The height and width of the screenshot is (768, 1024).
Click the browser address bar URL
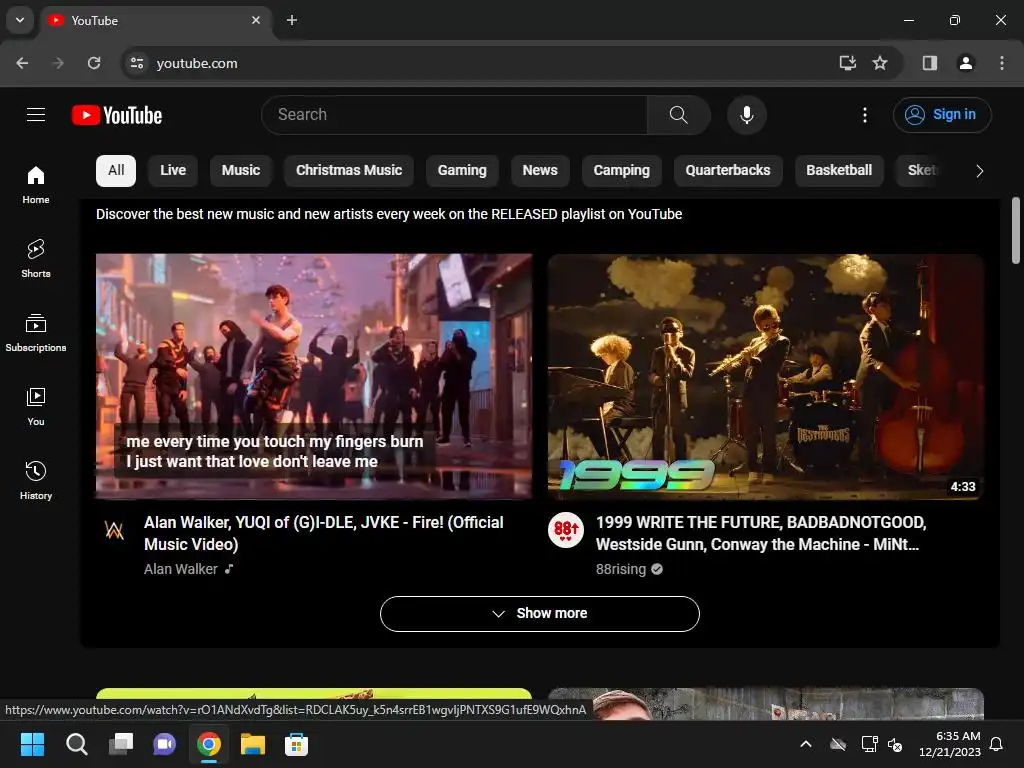pos(197,63)
